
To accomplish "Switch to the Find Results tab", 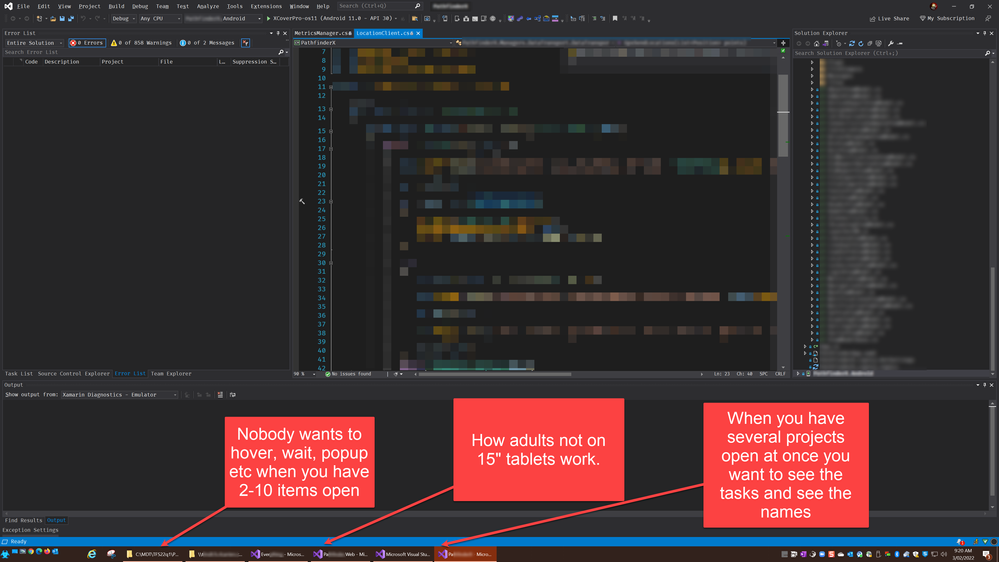I will [24, 520].
